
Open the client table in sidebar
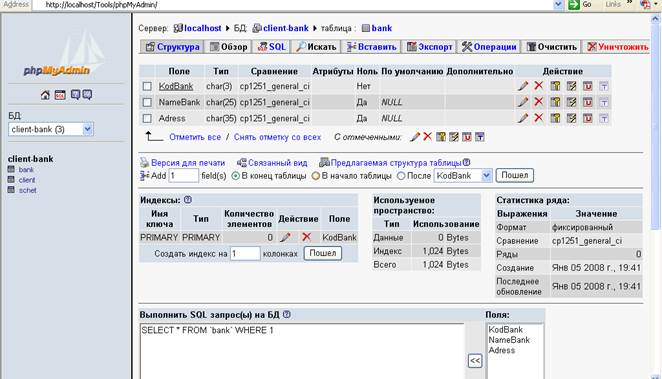point(27,180)
